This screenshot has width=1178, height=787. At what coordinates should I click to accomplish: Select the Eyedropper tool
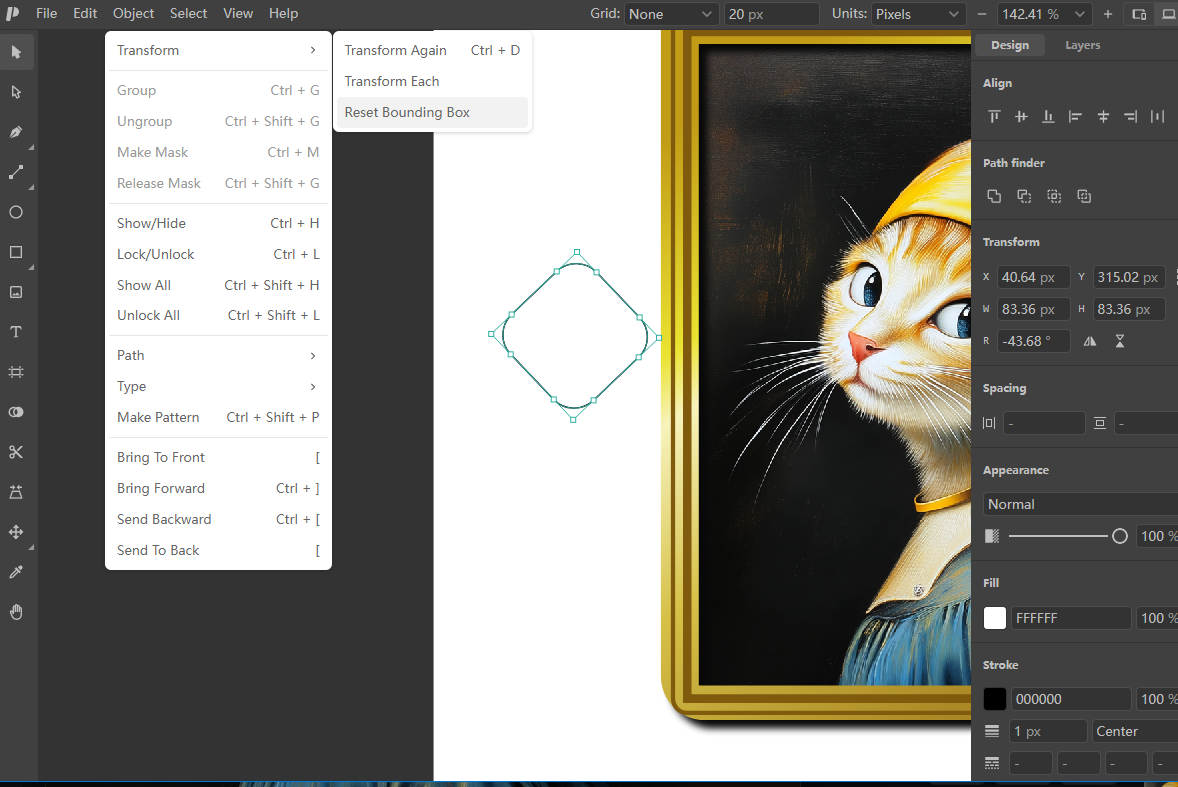coord(16,572)
